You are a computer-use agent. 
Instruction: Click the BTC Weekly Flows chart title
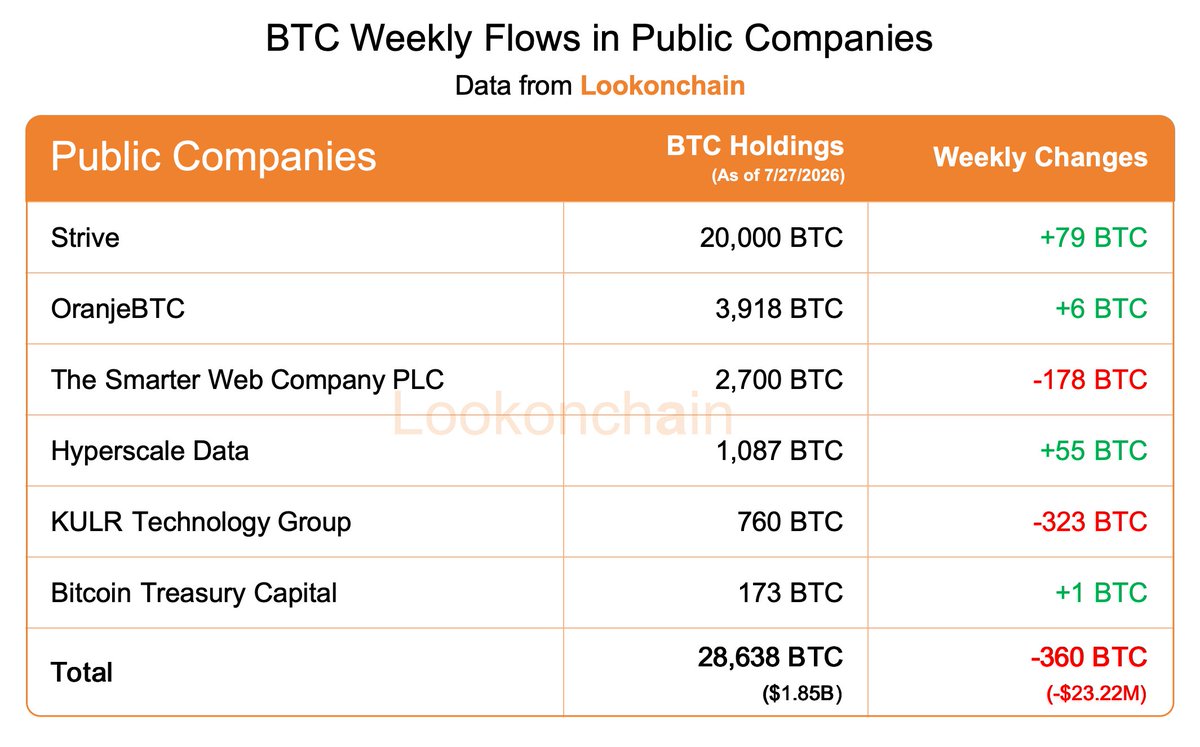pos(599,38)
